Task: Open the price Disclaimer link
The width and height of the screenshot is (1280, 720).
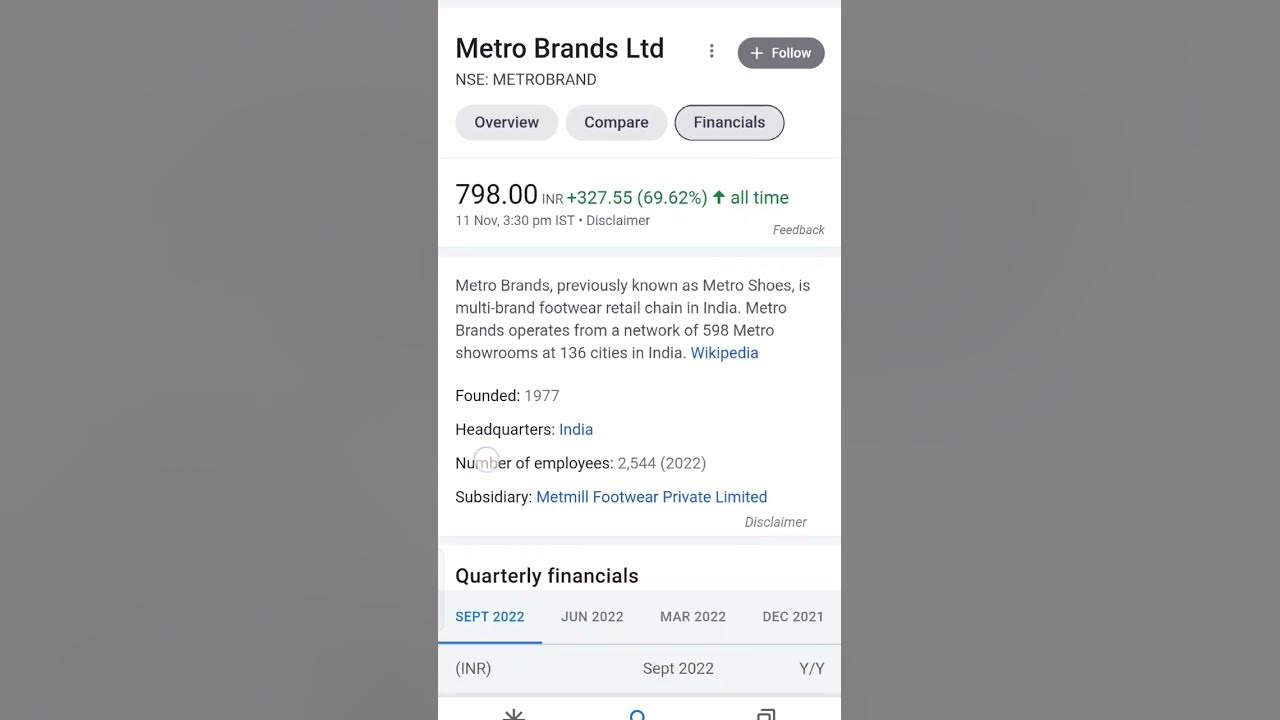Action: pos(618,220)
